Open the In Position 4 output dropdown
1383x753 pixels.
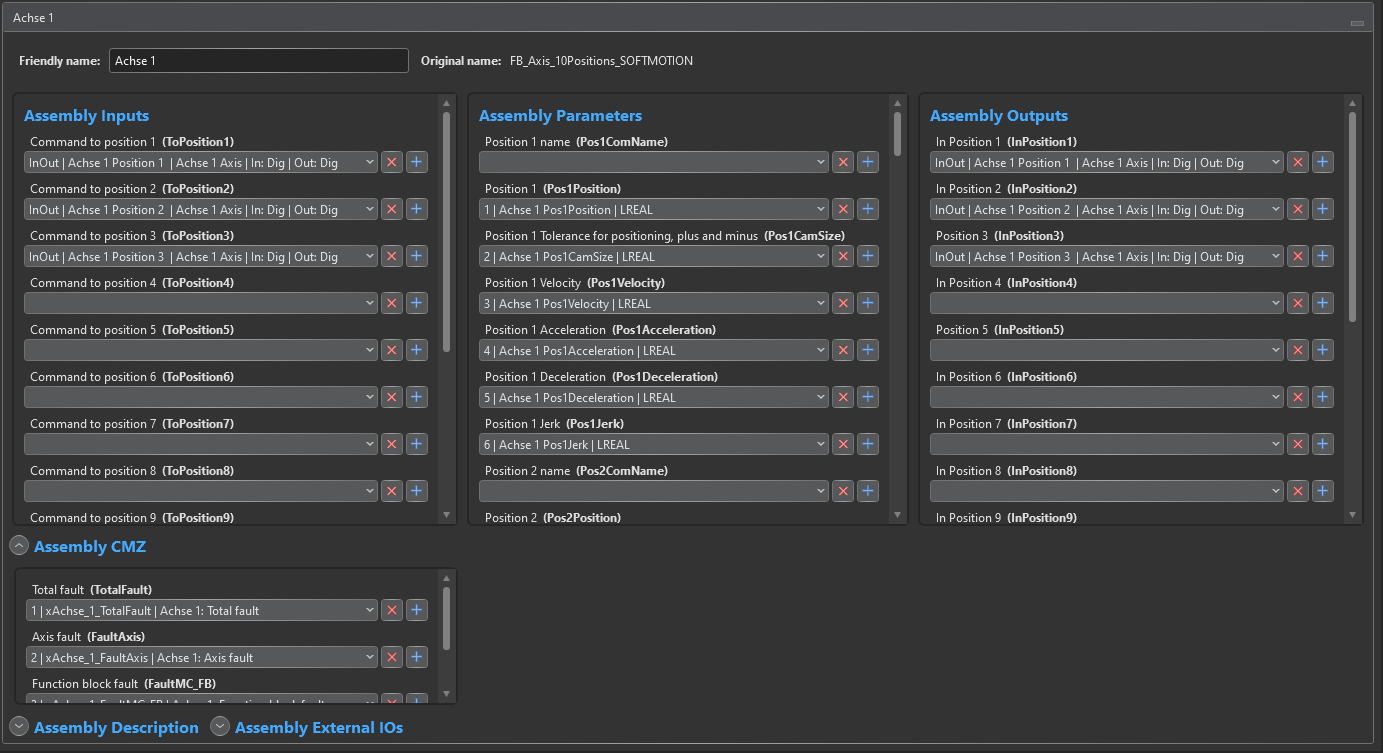(x=1107, y=303)
